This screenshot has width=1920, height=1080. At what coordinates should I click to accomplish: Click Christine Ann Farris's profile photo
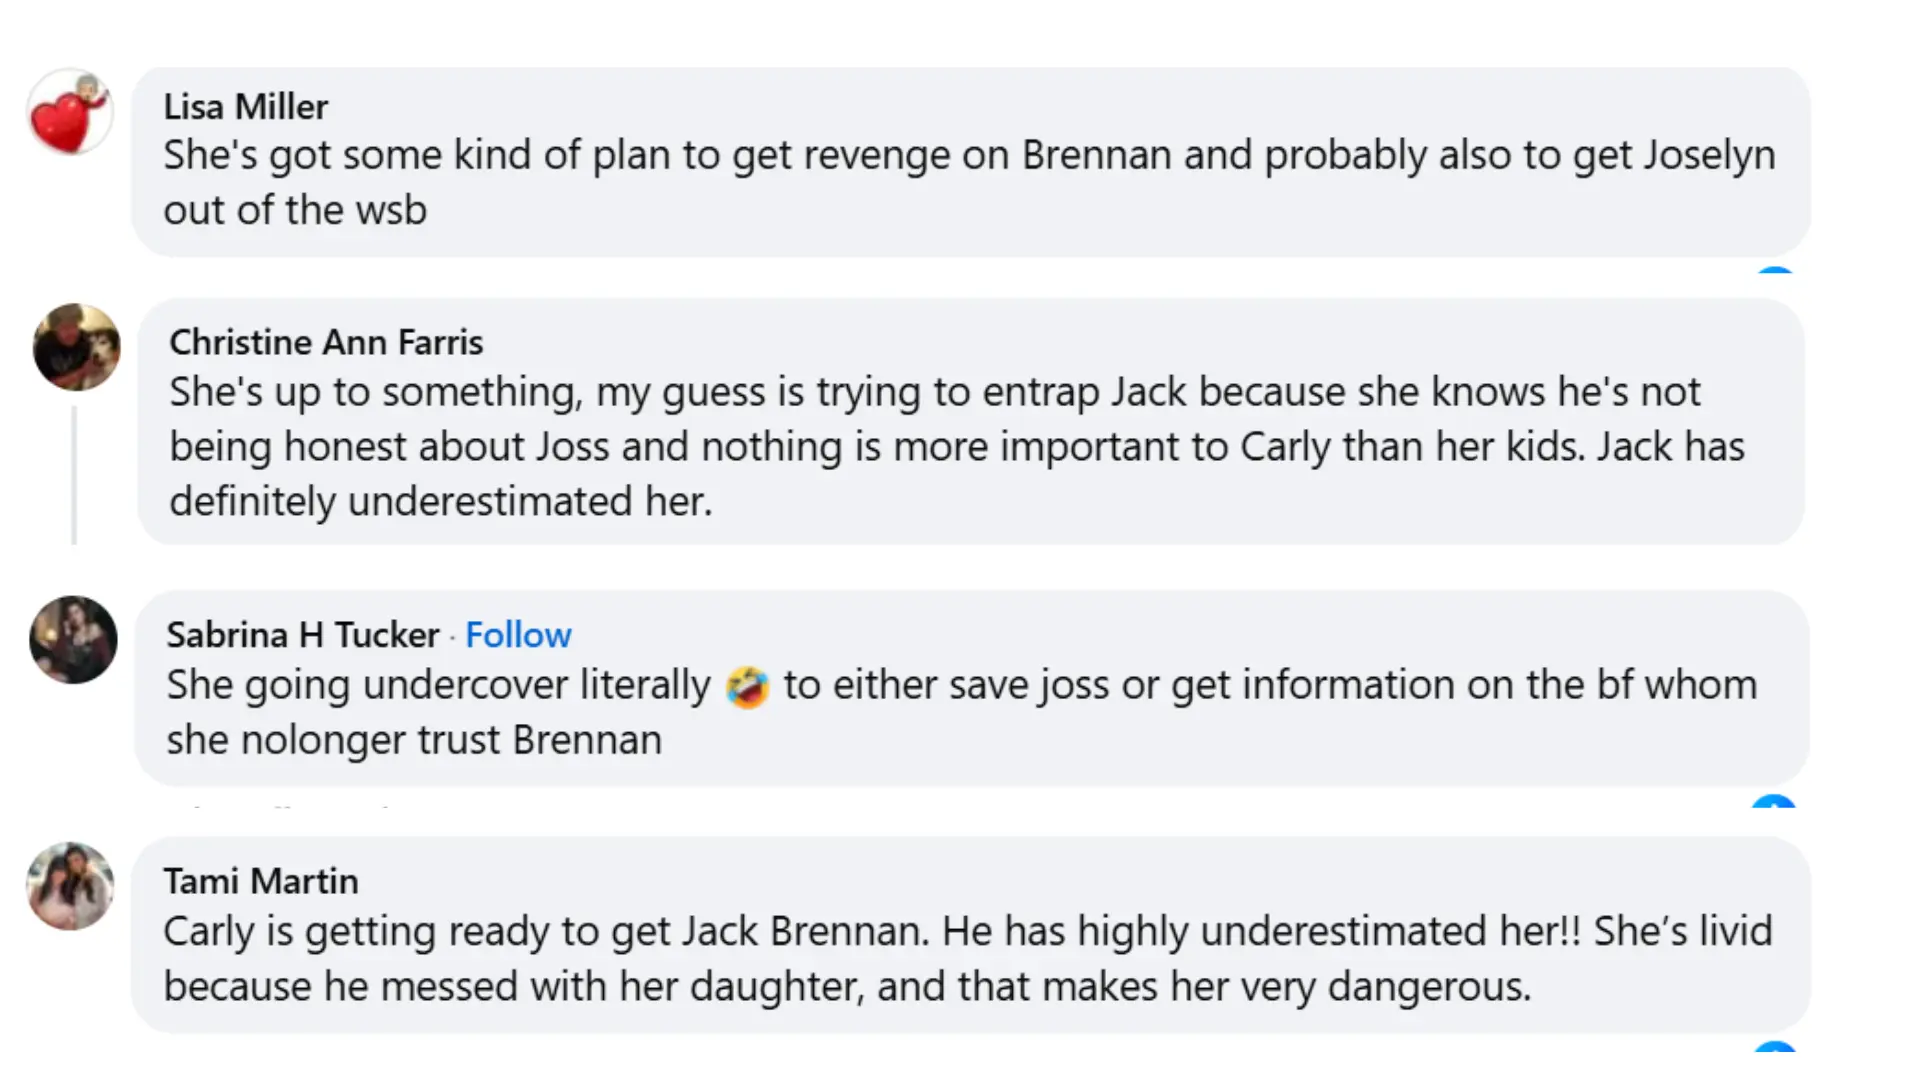76,347
